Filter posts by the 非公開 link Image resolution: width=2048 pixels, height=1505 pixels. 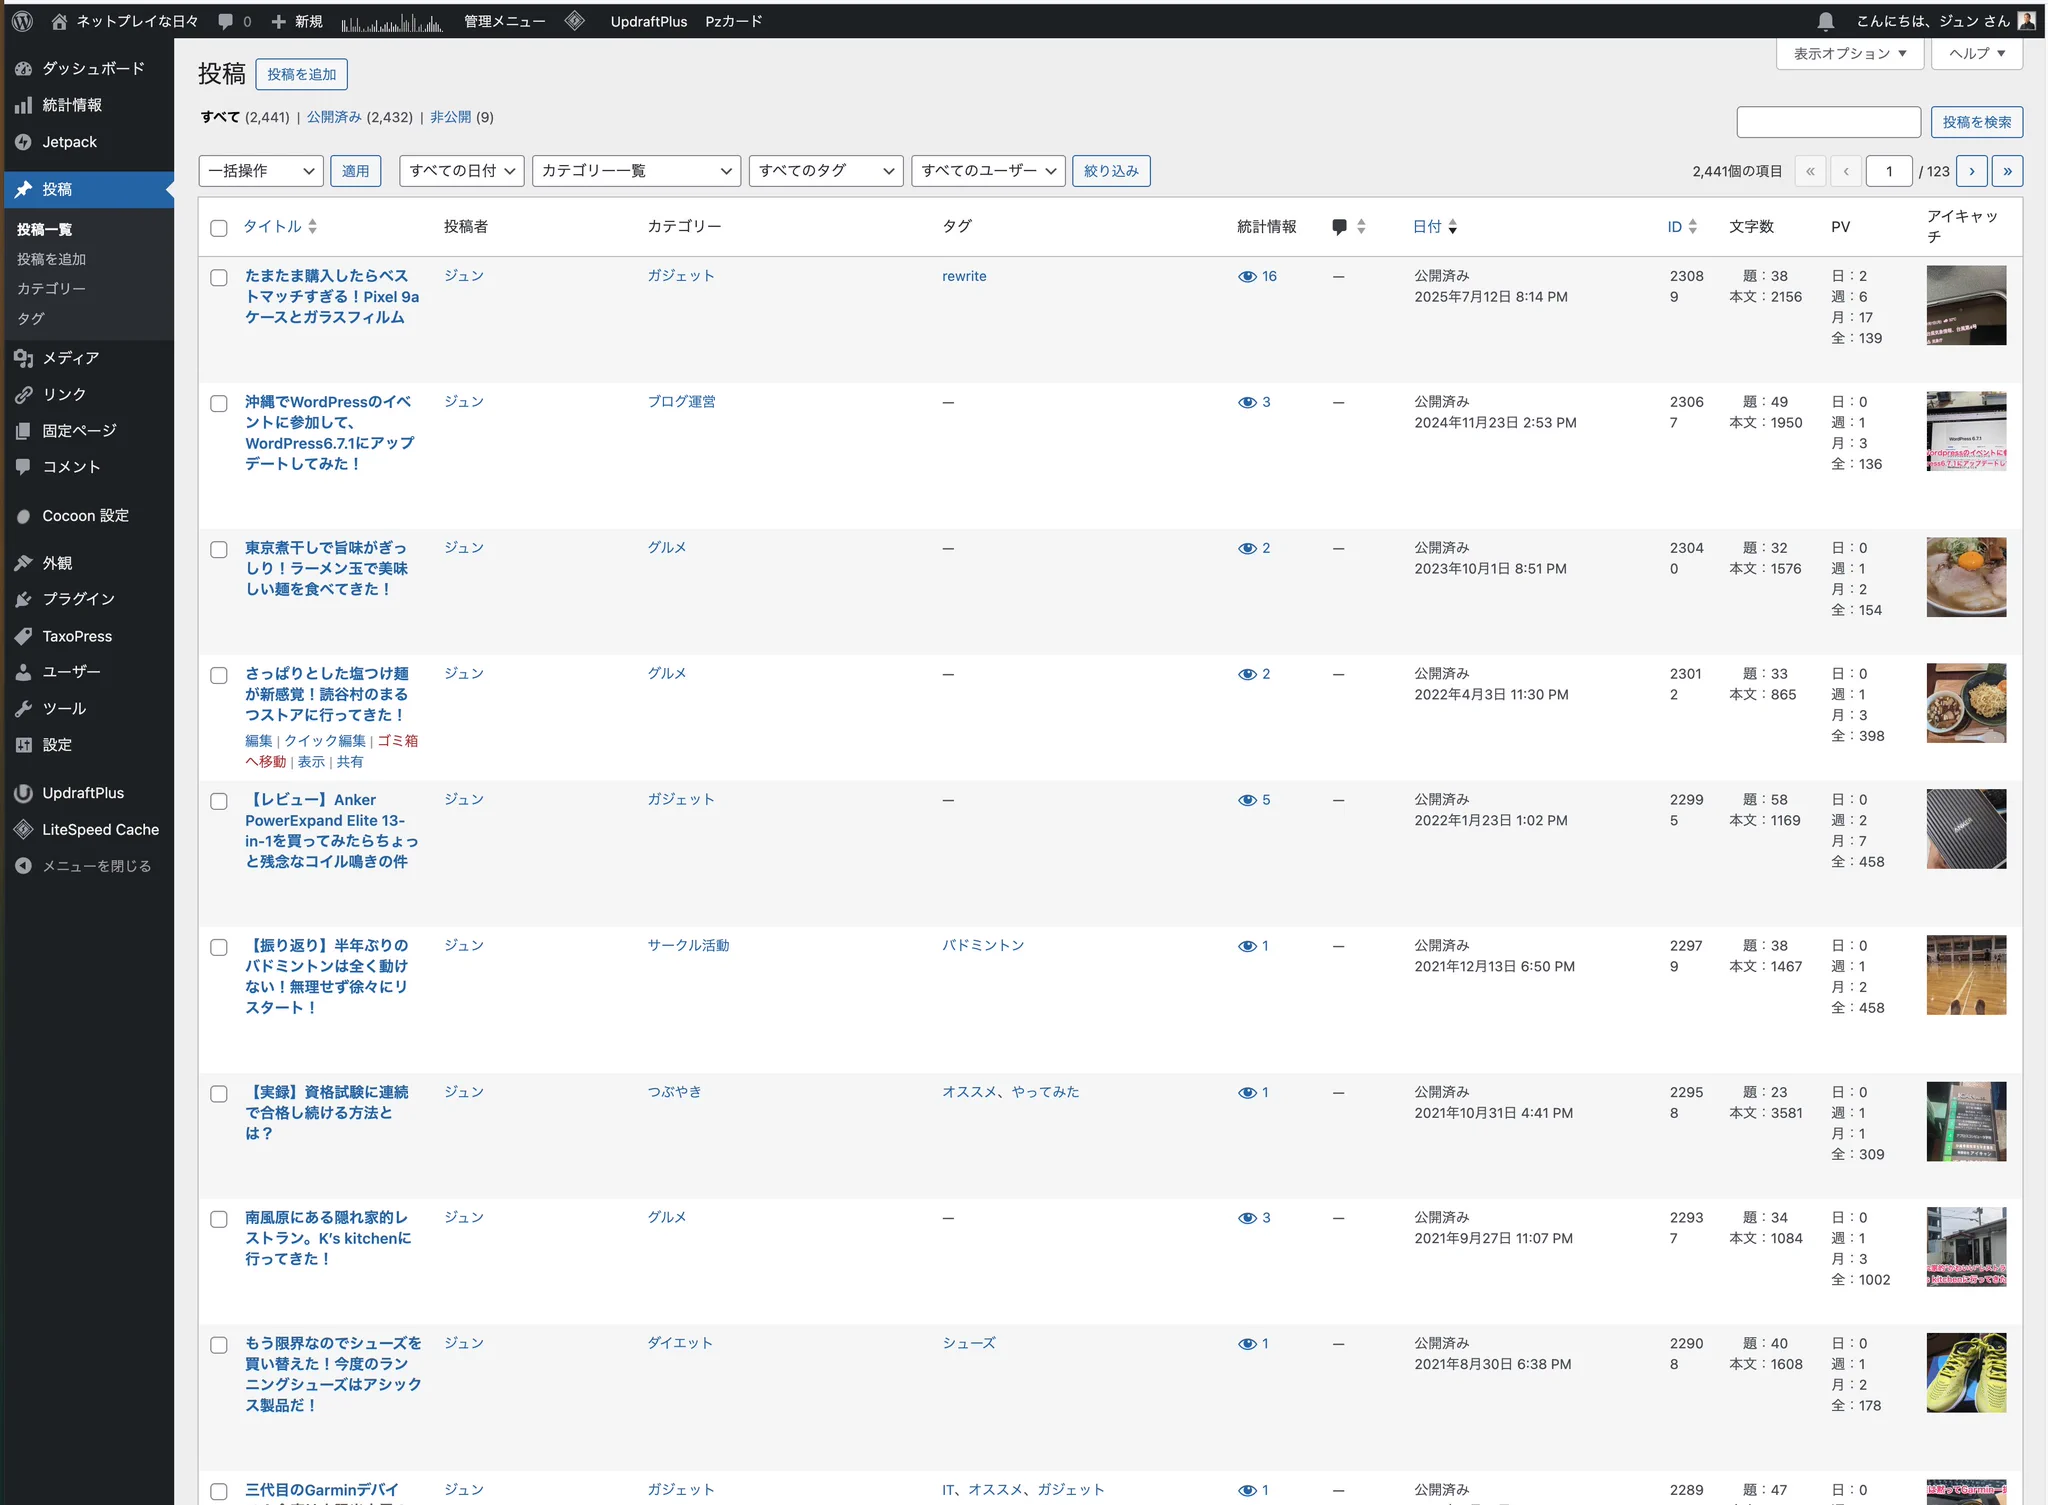coord(451,117)
